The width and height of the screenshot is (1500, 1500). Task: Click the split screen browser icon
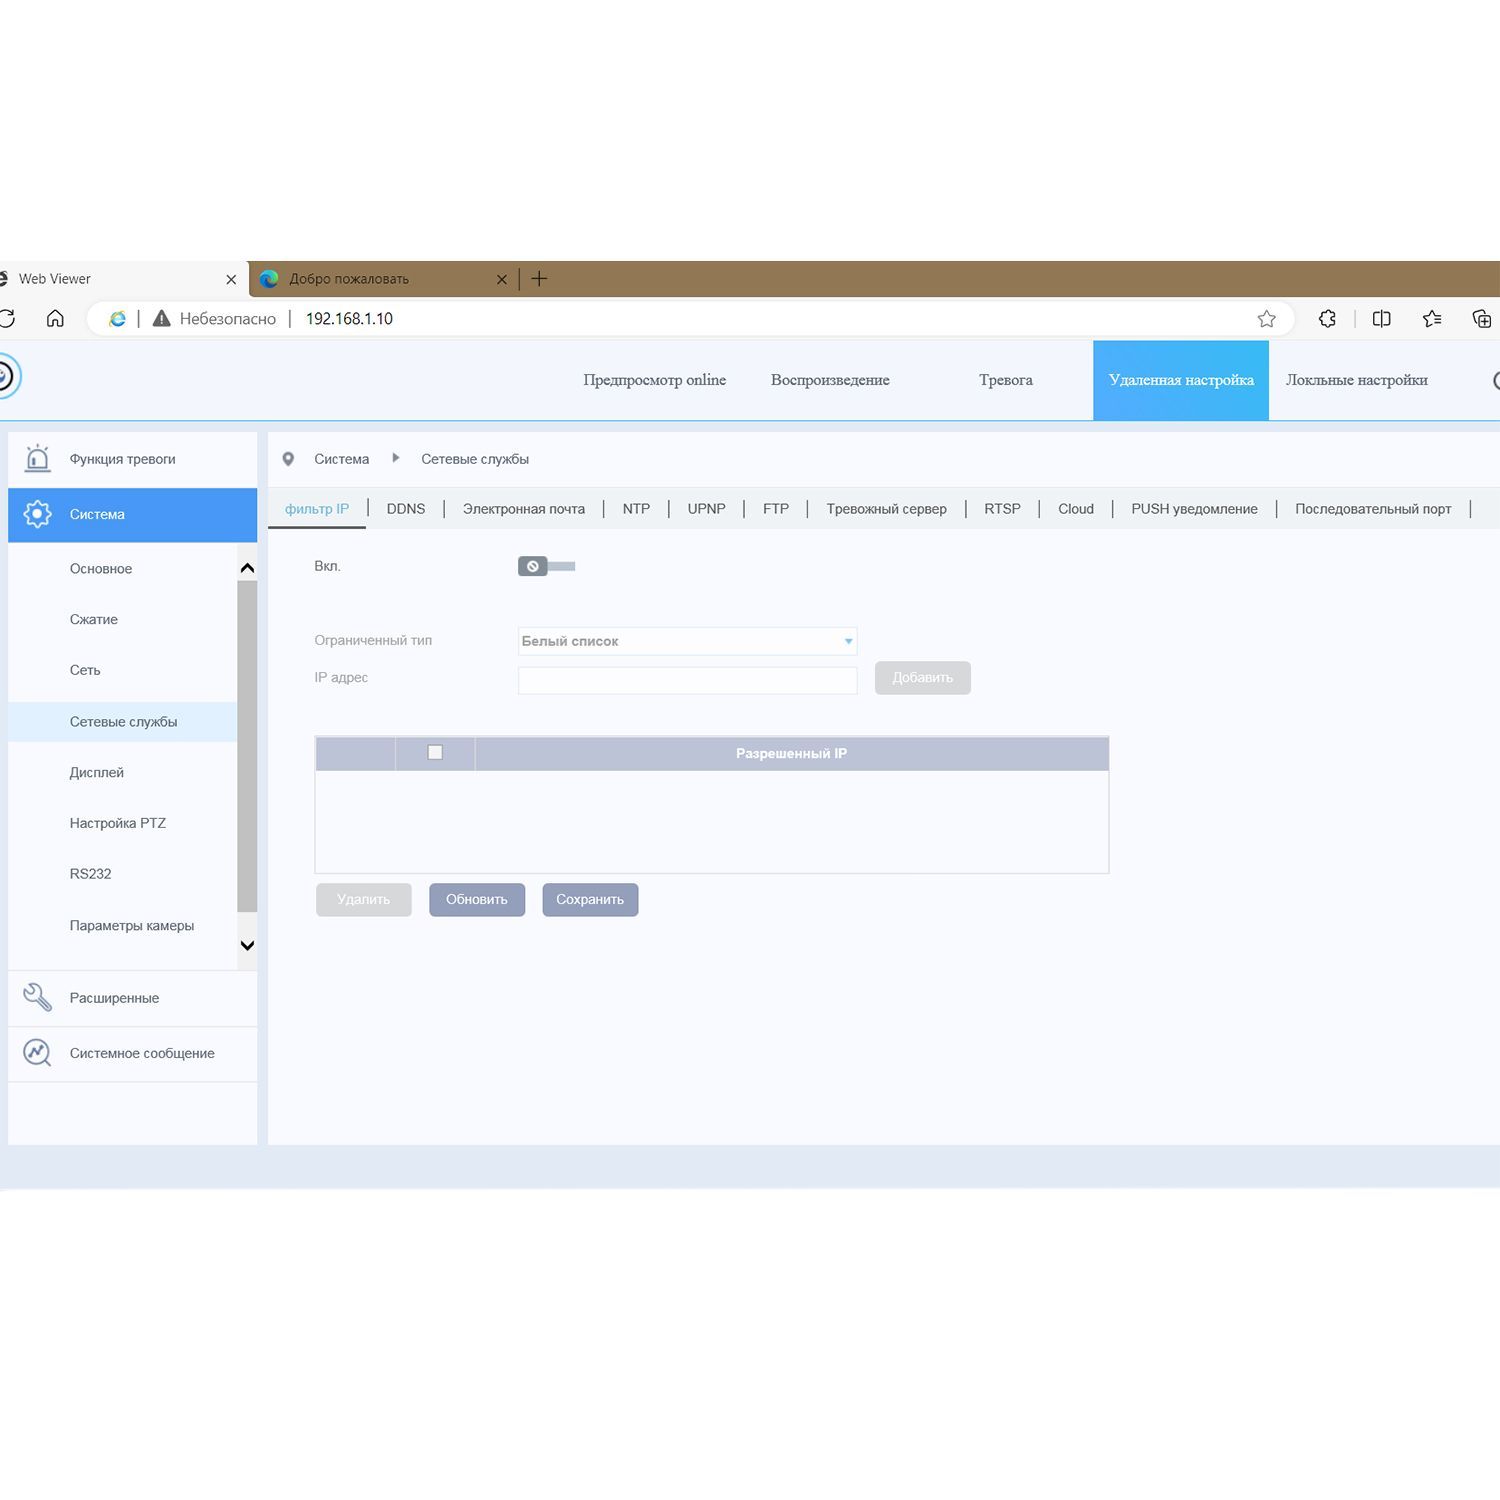(x=1381, y=318)
